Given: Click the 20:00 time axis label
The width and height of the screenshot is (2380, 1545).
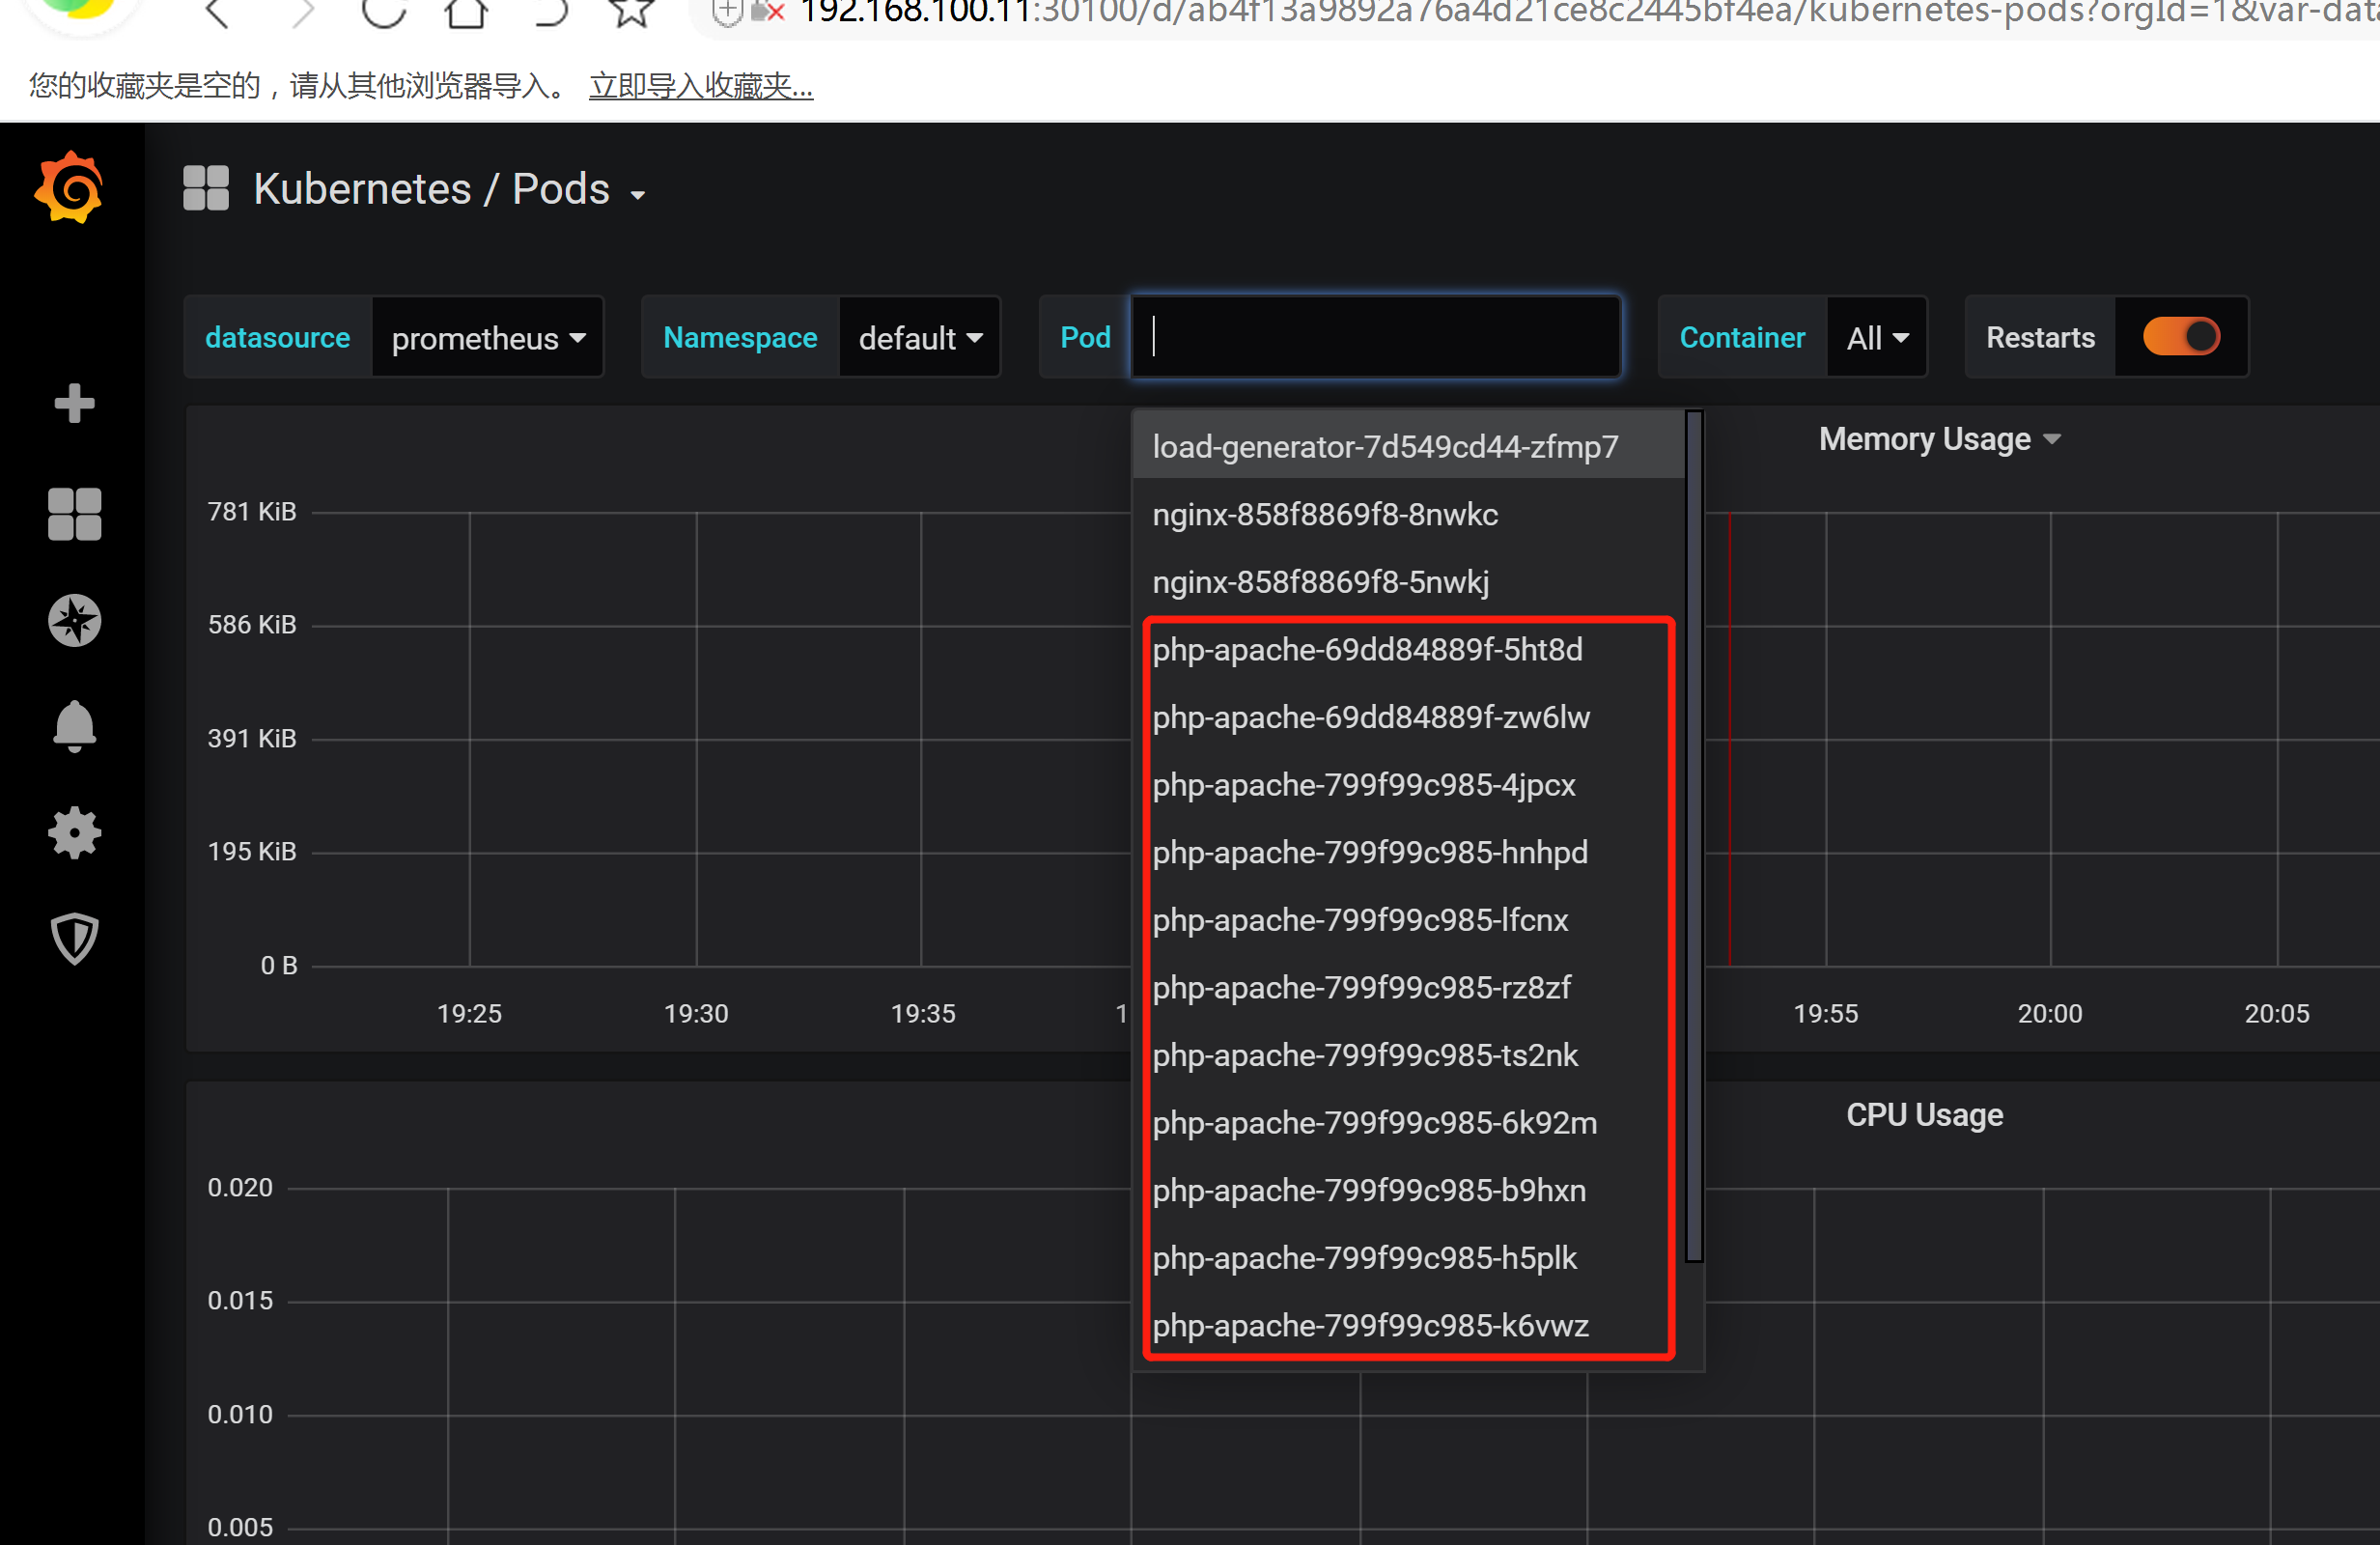Looking at the screenshot, I should click(x=2050, y=1013).
